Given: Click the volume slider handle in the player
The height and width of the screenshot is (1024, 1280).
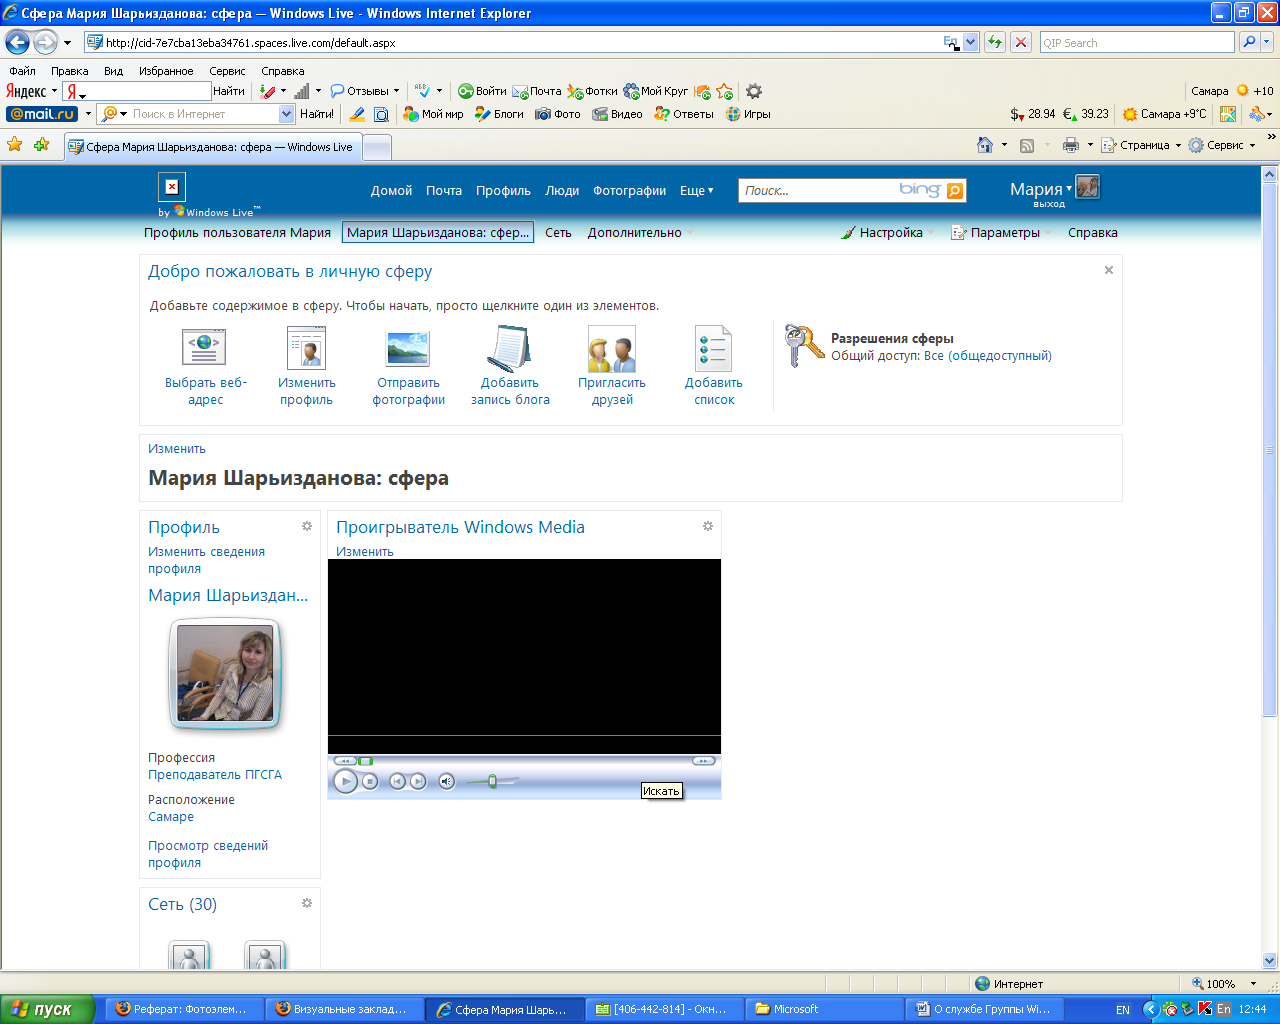Looking at the screenshot, I should point(492,782).
